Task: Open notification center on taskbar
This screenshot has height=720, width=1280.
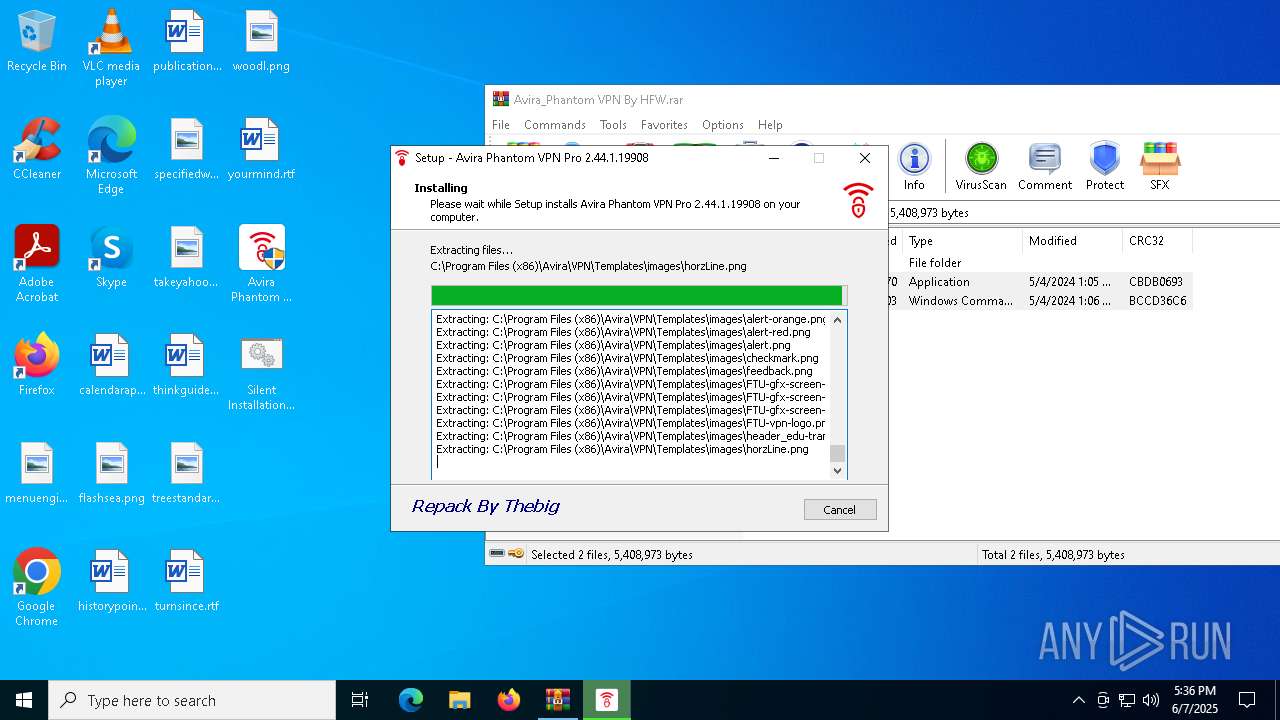Action: [1247, 700]
